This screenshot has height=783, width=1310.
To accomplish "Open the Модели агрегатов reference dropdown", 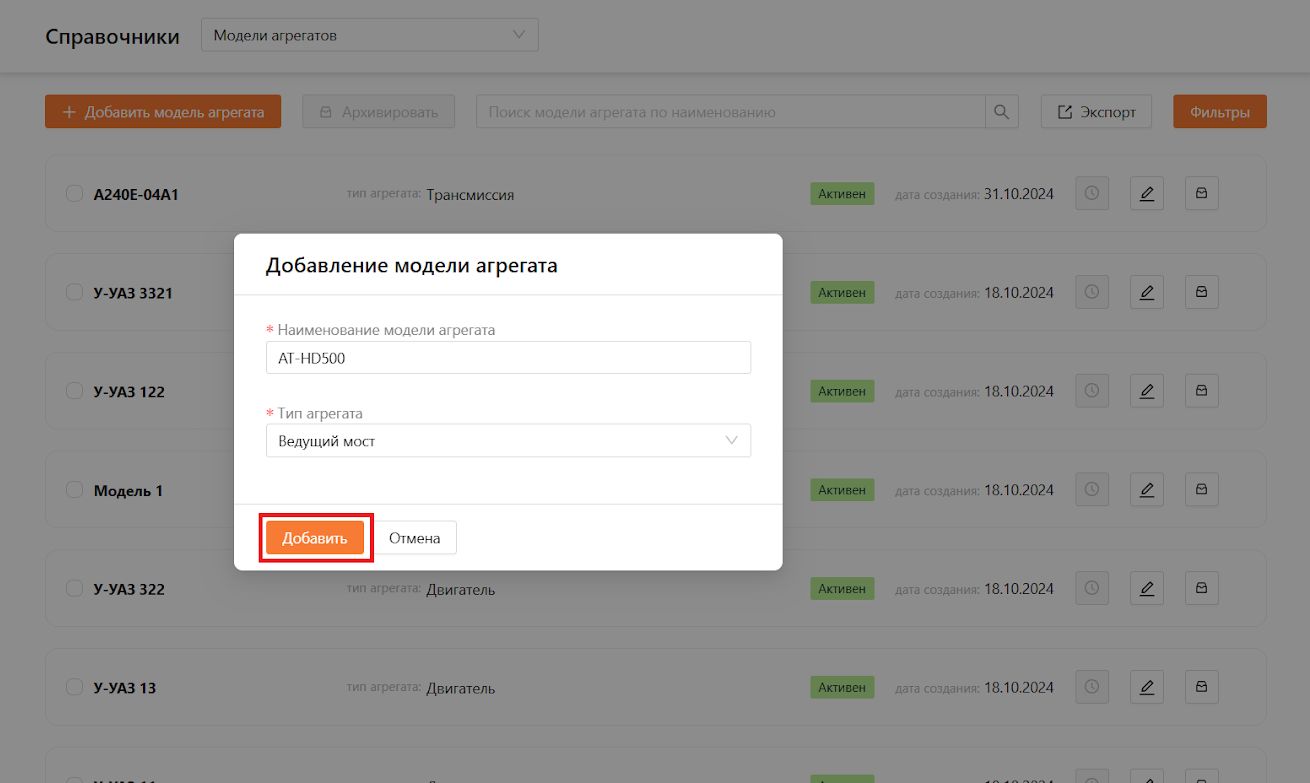I will pos(370,35).
